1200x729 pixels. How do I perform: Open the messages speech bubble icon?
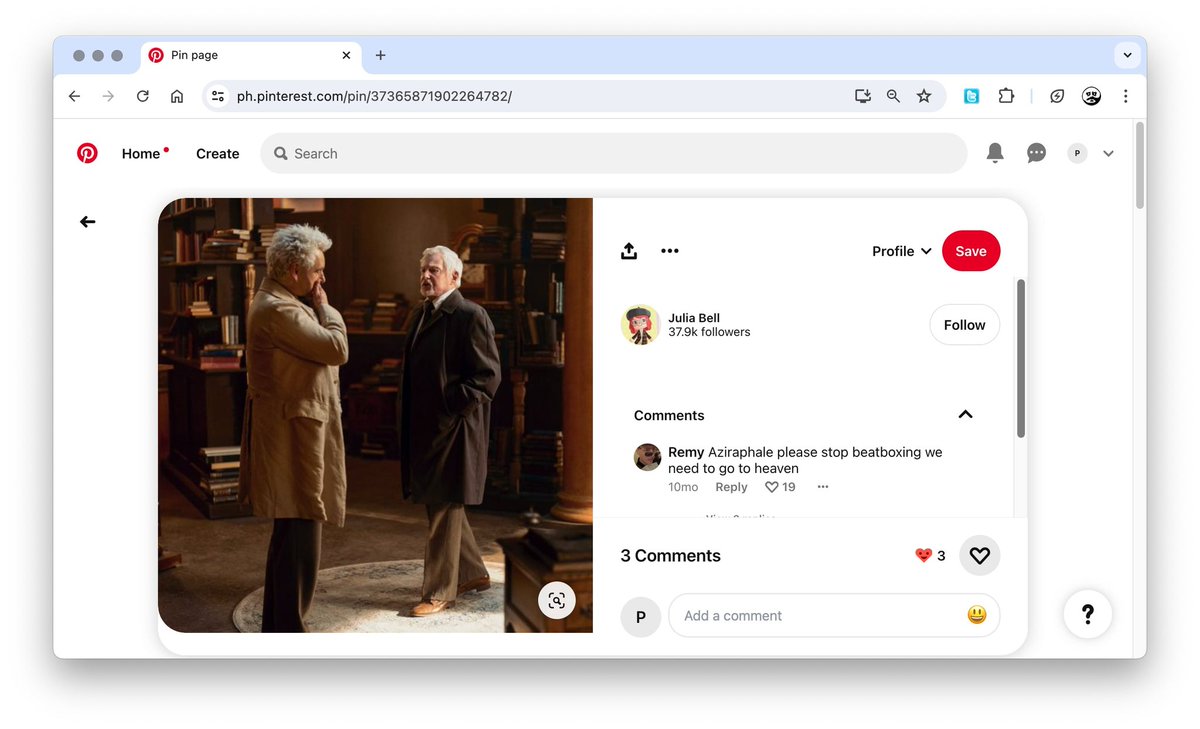click(x=1037, y=153)
